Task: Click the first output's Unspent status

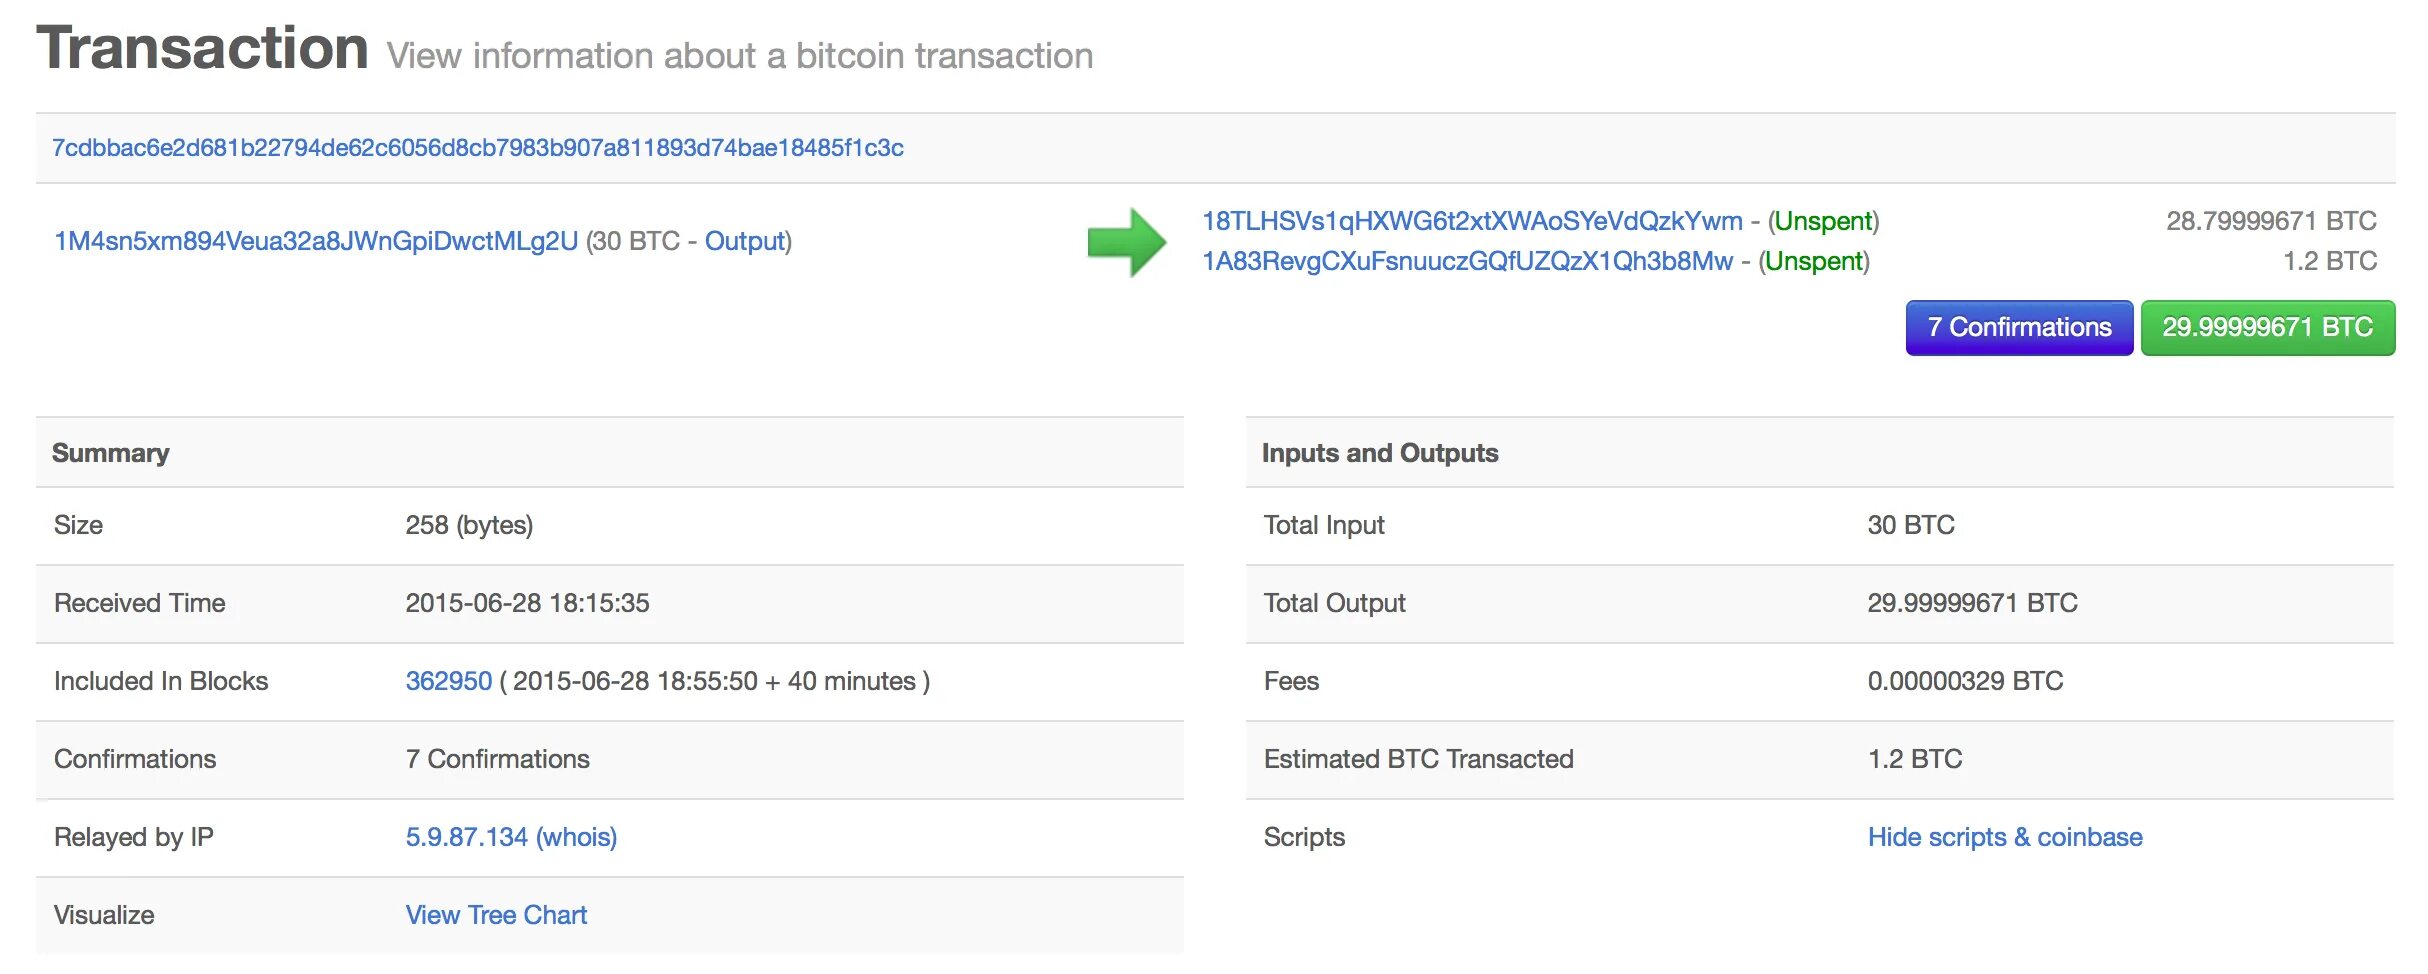Action: coord(1823,221)
